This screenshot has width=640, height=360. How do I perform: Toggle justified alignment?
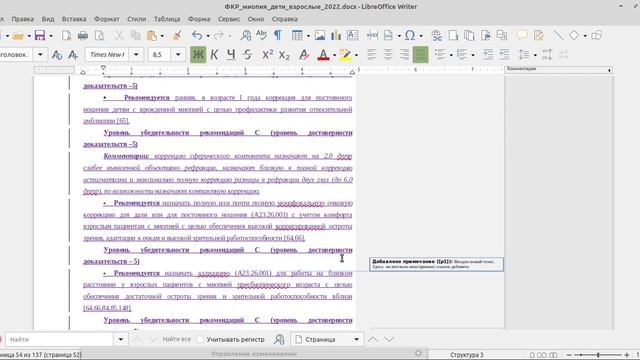coord(420,54)
